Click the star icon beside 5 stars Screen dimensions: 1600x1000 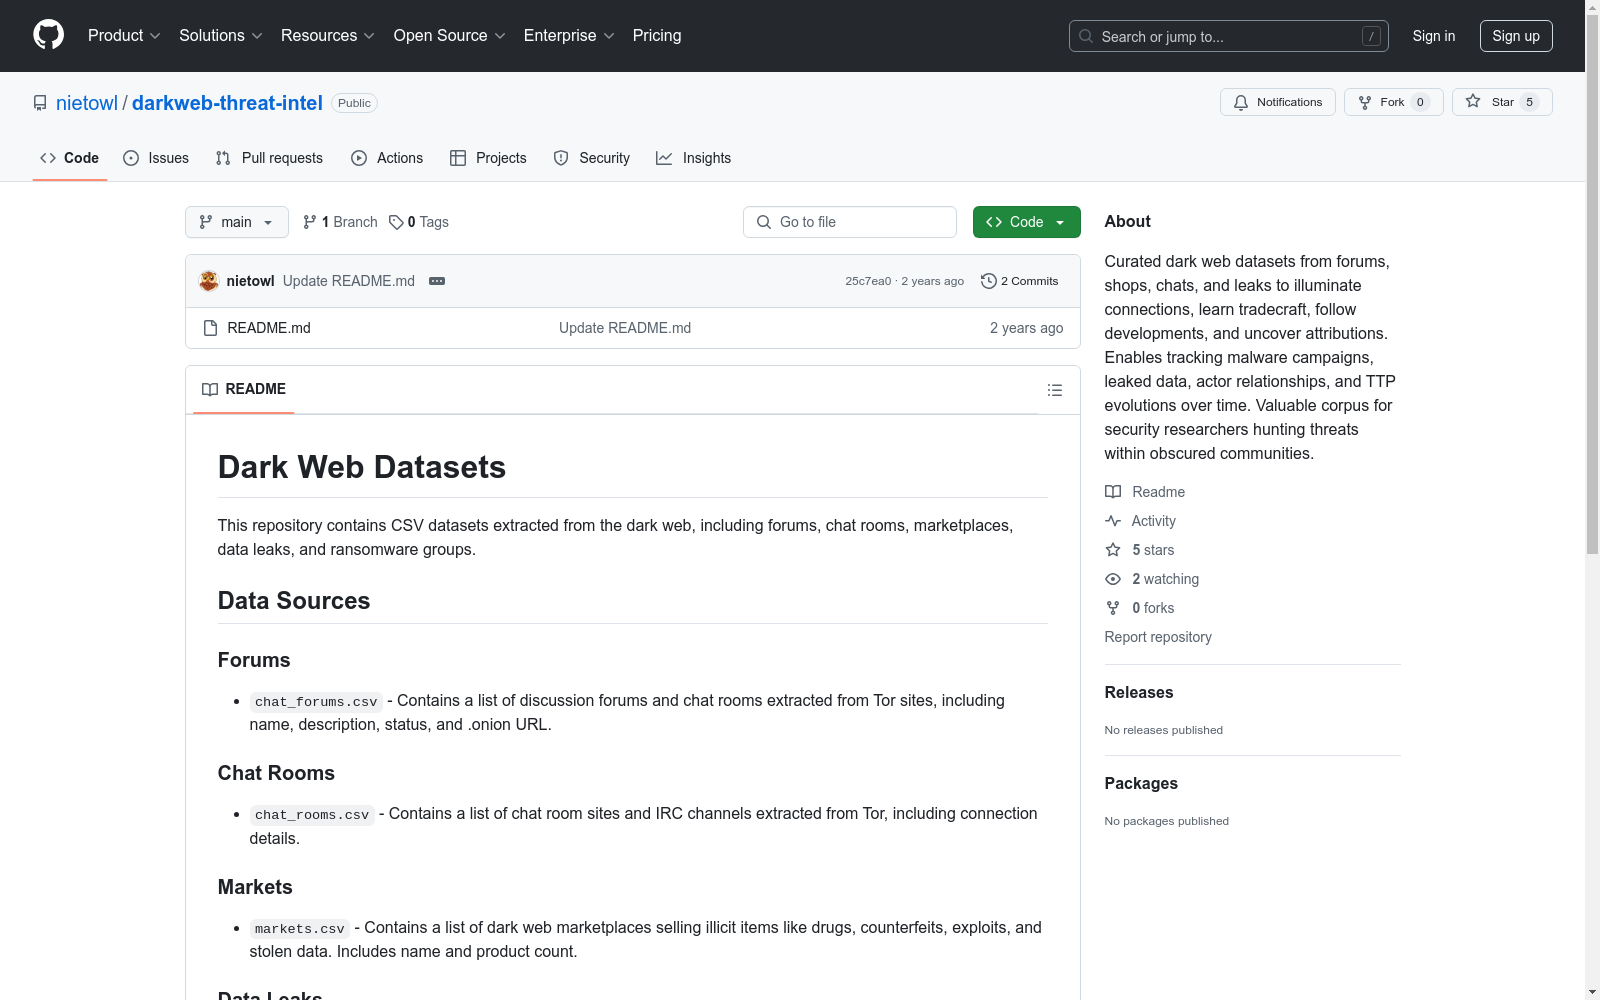click(x=1113, y=550)
